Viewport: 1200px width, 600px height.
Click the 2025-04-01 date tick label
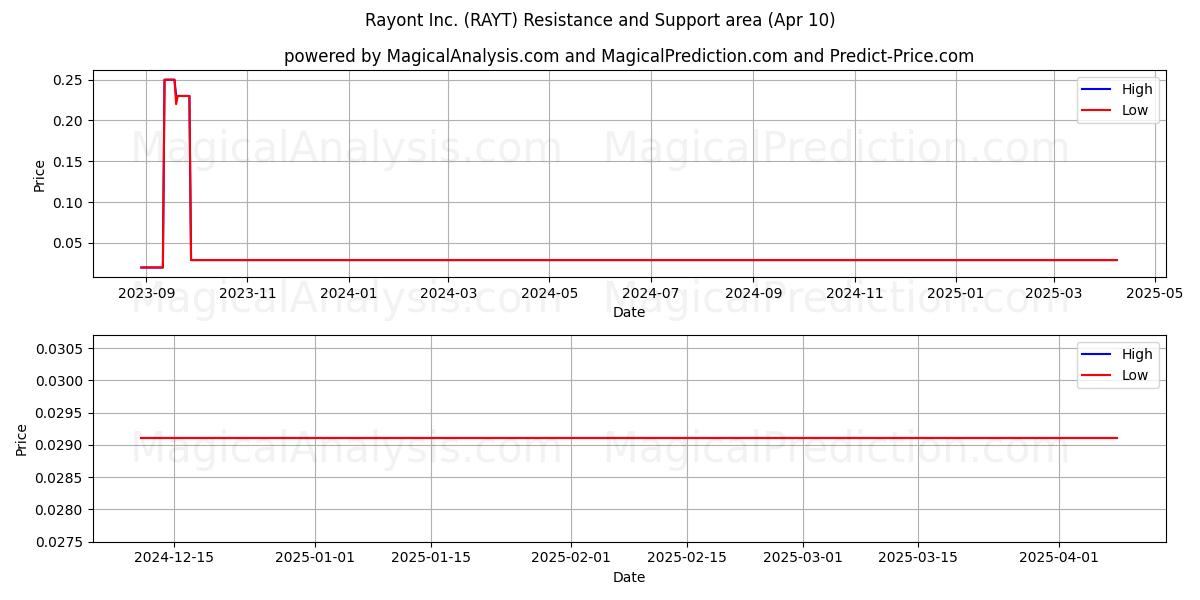[x=1059, y=558]
